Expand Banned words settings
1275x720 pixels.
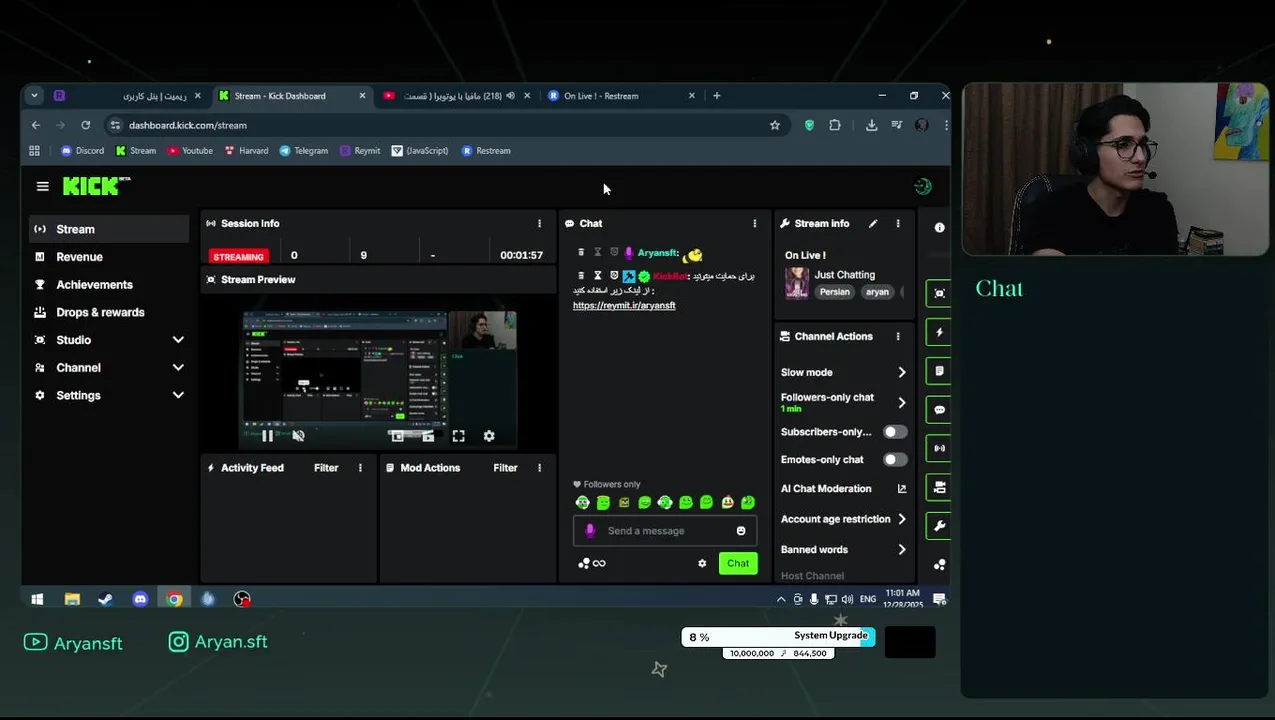pyautogui.click(x=902, y=550)
